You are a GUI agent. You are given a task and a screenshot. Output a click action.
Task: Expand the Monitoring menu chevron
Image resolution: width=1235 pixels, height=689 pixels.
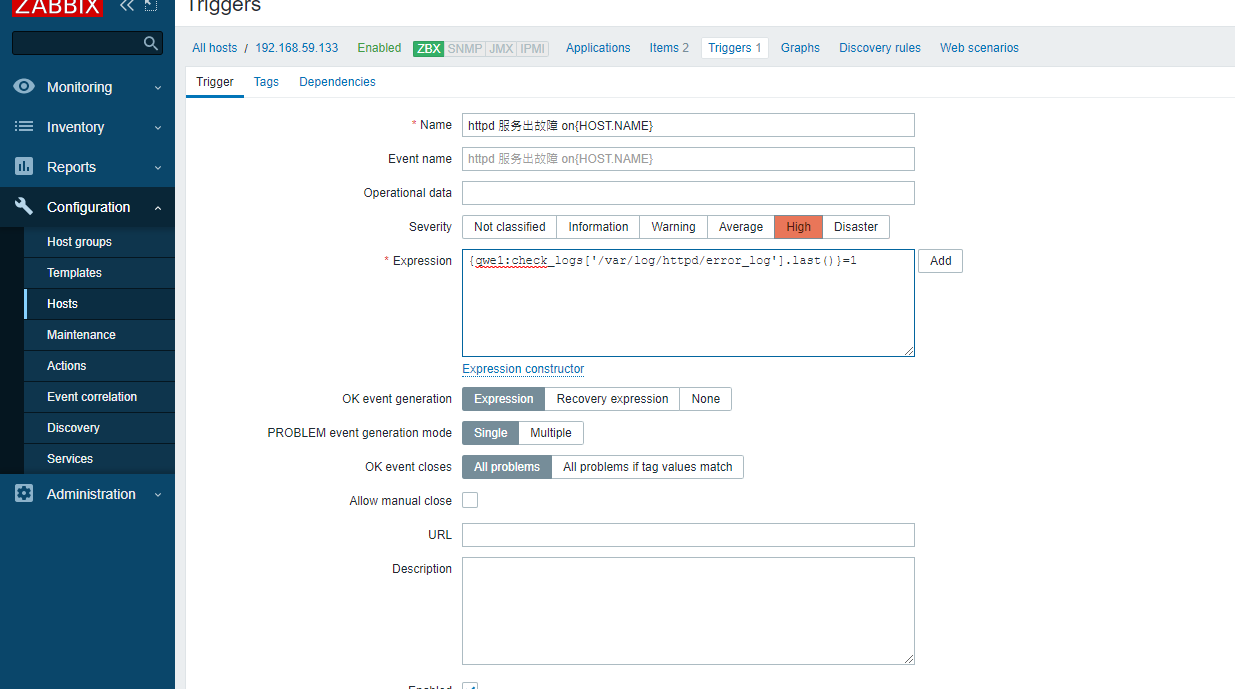158,88
